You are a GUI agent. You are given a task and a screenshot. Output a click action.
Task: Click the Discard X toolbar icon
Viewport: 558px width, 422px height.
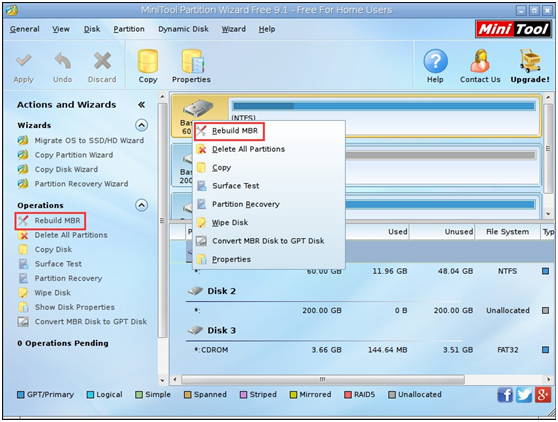pos(102,61)
